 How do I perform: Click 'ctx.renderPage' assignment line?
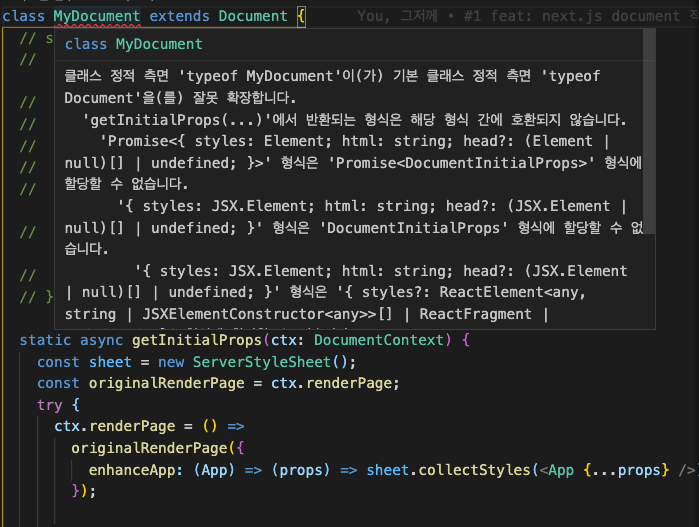tap(149, 427)
